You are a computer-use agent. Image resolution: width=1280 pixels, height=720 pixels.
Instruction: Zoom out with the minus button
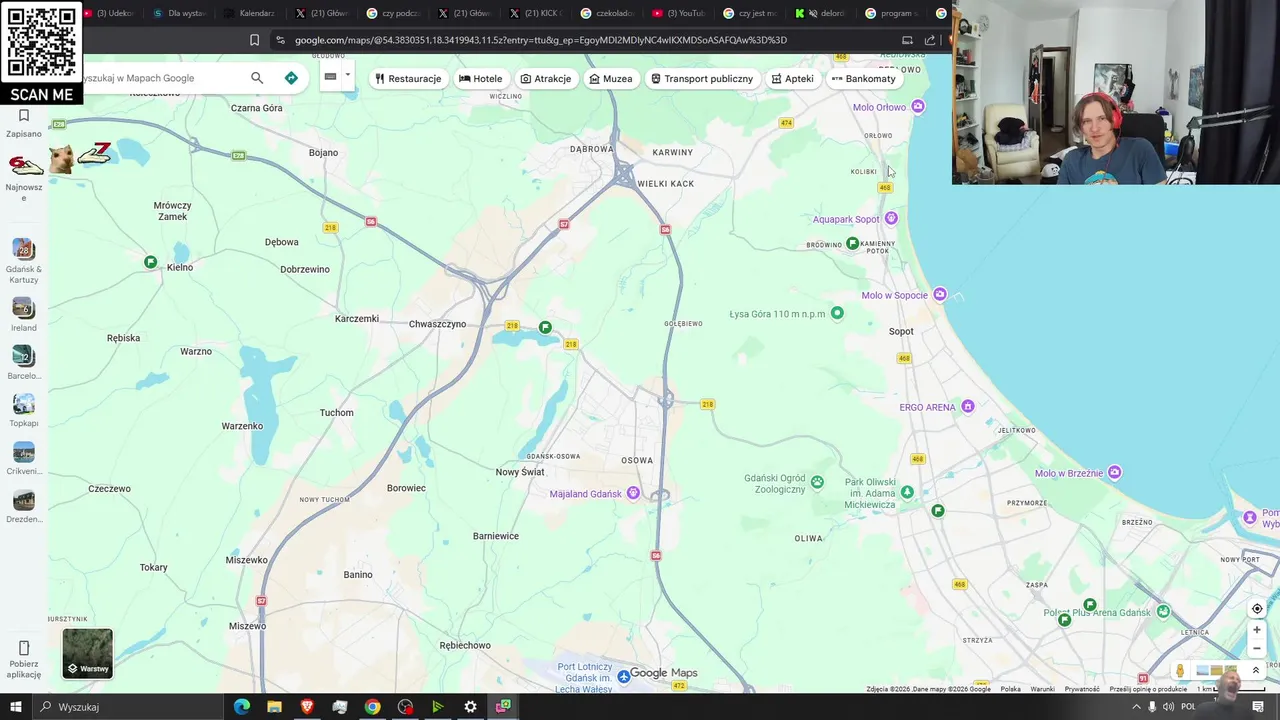pyautogui.click(x=1257, y=648)
